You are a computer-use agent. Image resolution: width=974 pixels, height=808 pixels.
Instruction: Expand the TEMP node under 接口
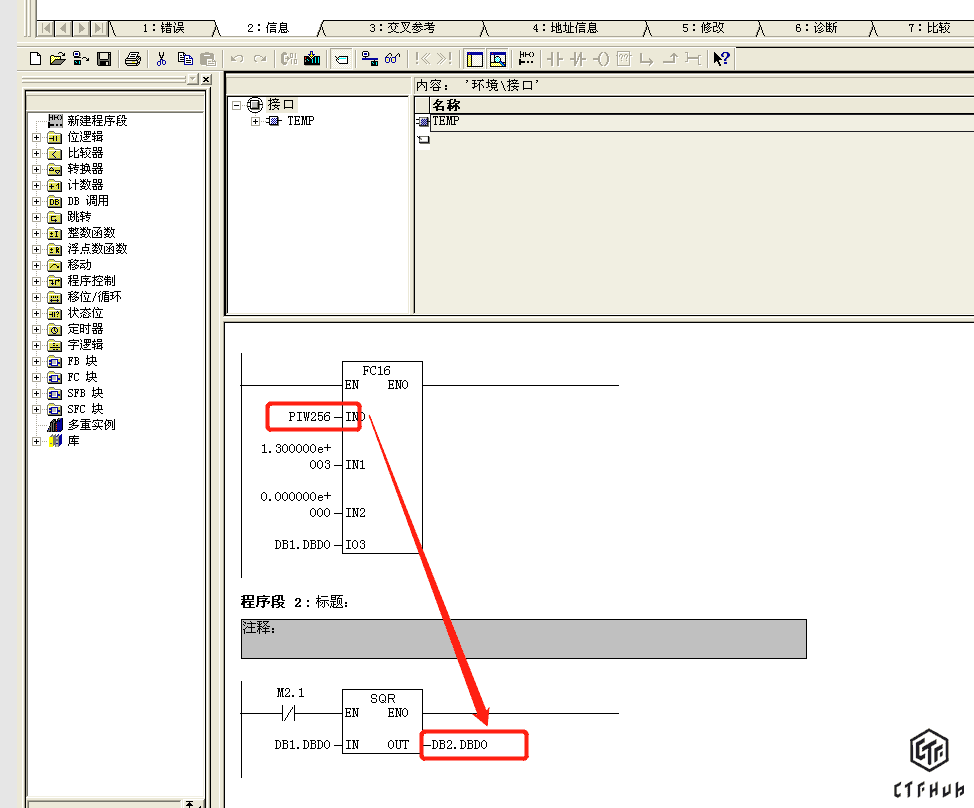click(x=255, y=121)
